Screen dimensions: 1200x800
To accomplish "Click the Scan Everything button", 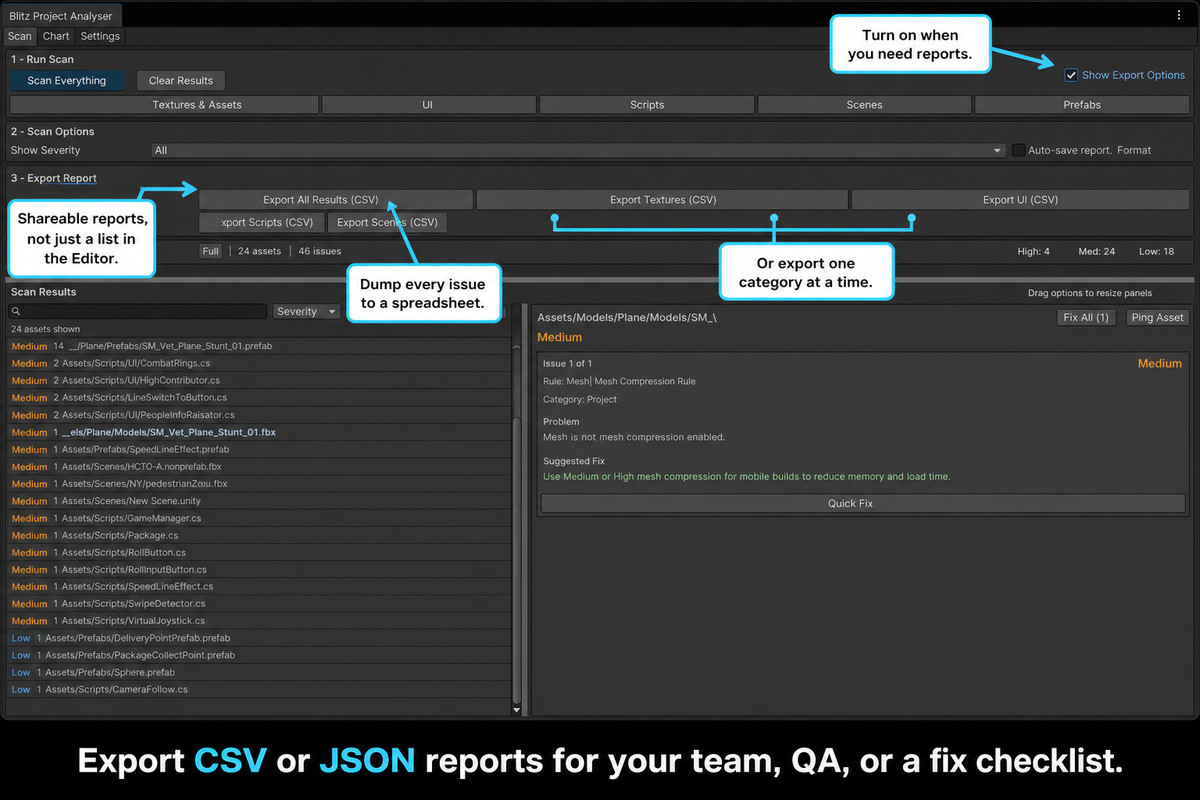I will 67,81.
